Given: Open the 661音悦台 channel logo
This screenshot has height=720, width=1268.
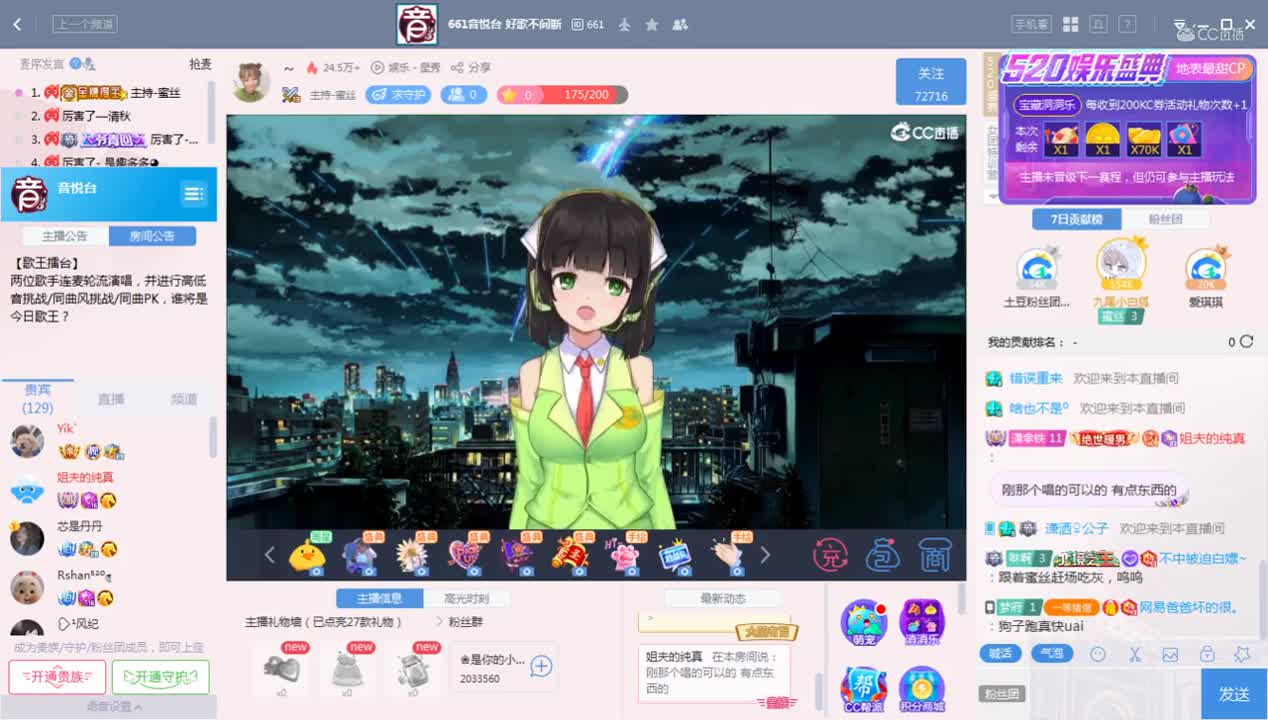Looking at the screenshot, I should [x=416, y=24].
